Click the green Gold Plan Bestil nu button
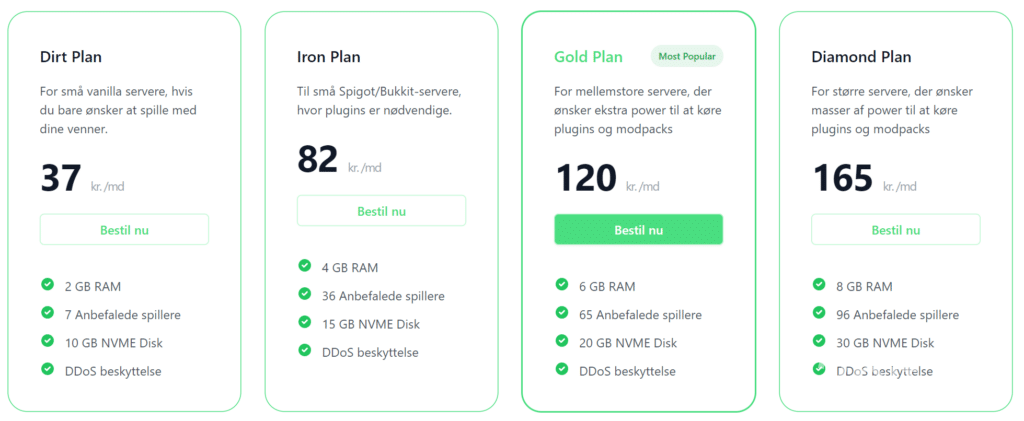Screen dimensions: 1024x421 [638, 230]
